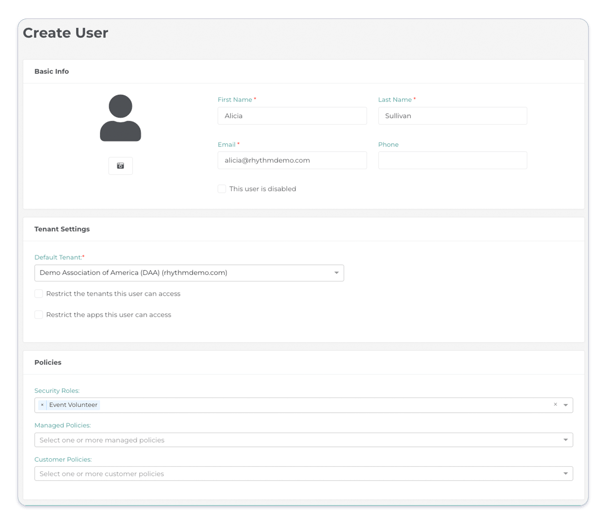The height and width of the screenshot is (531, 603).
Task: Click the First Name field containing Alicia
Action: 292,116
